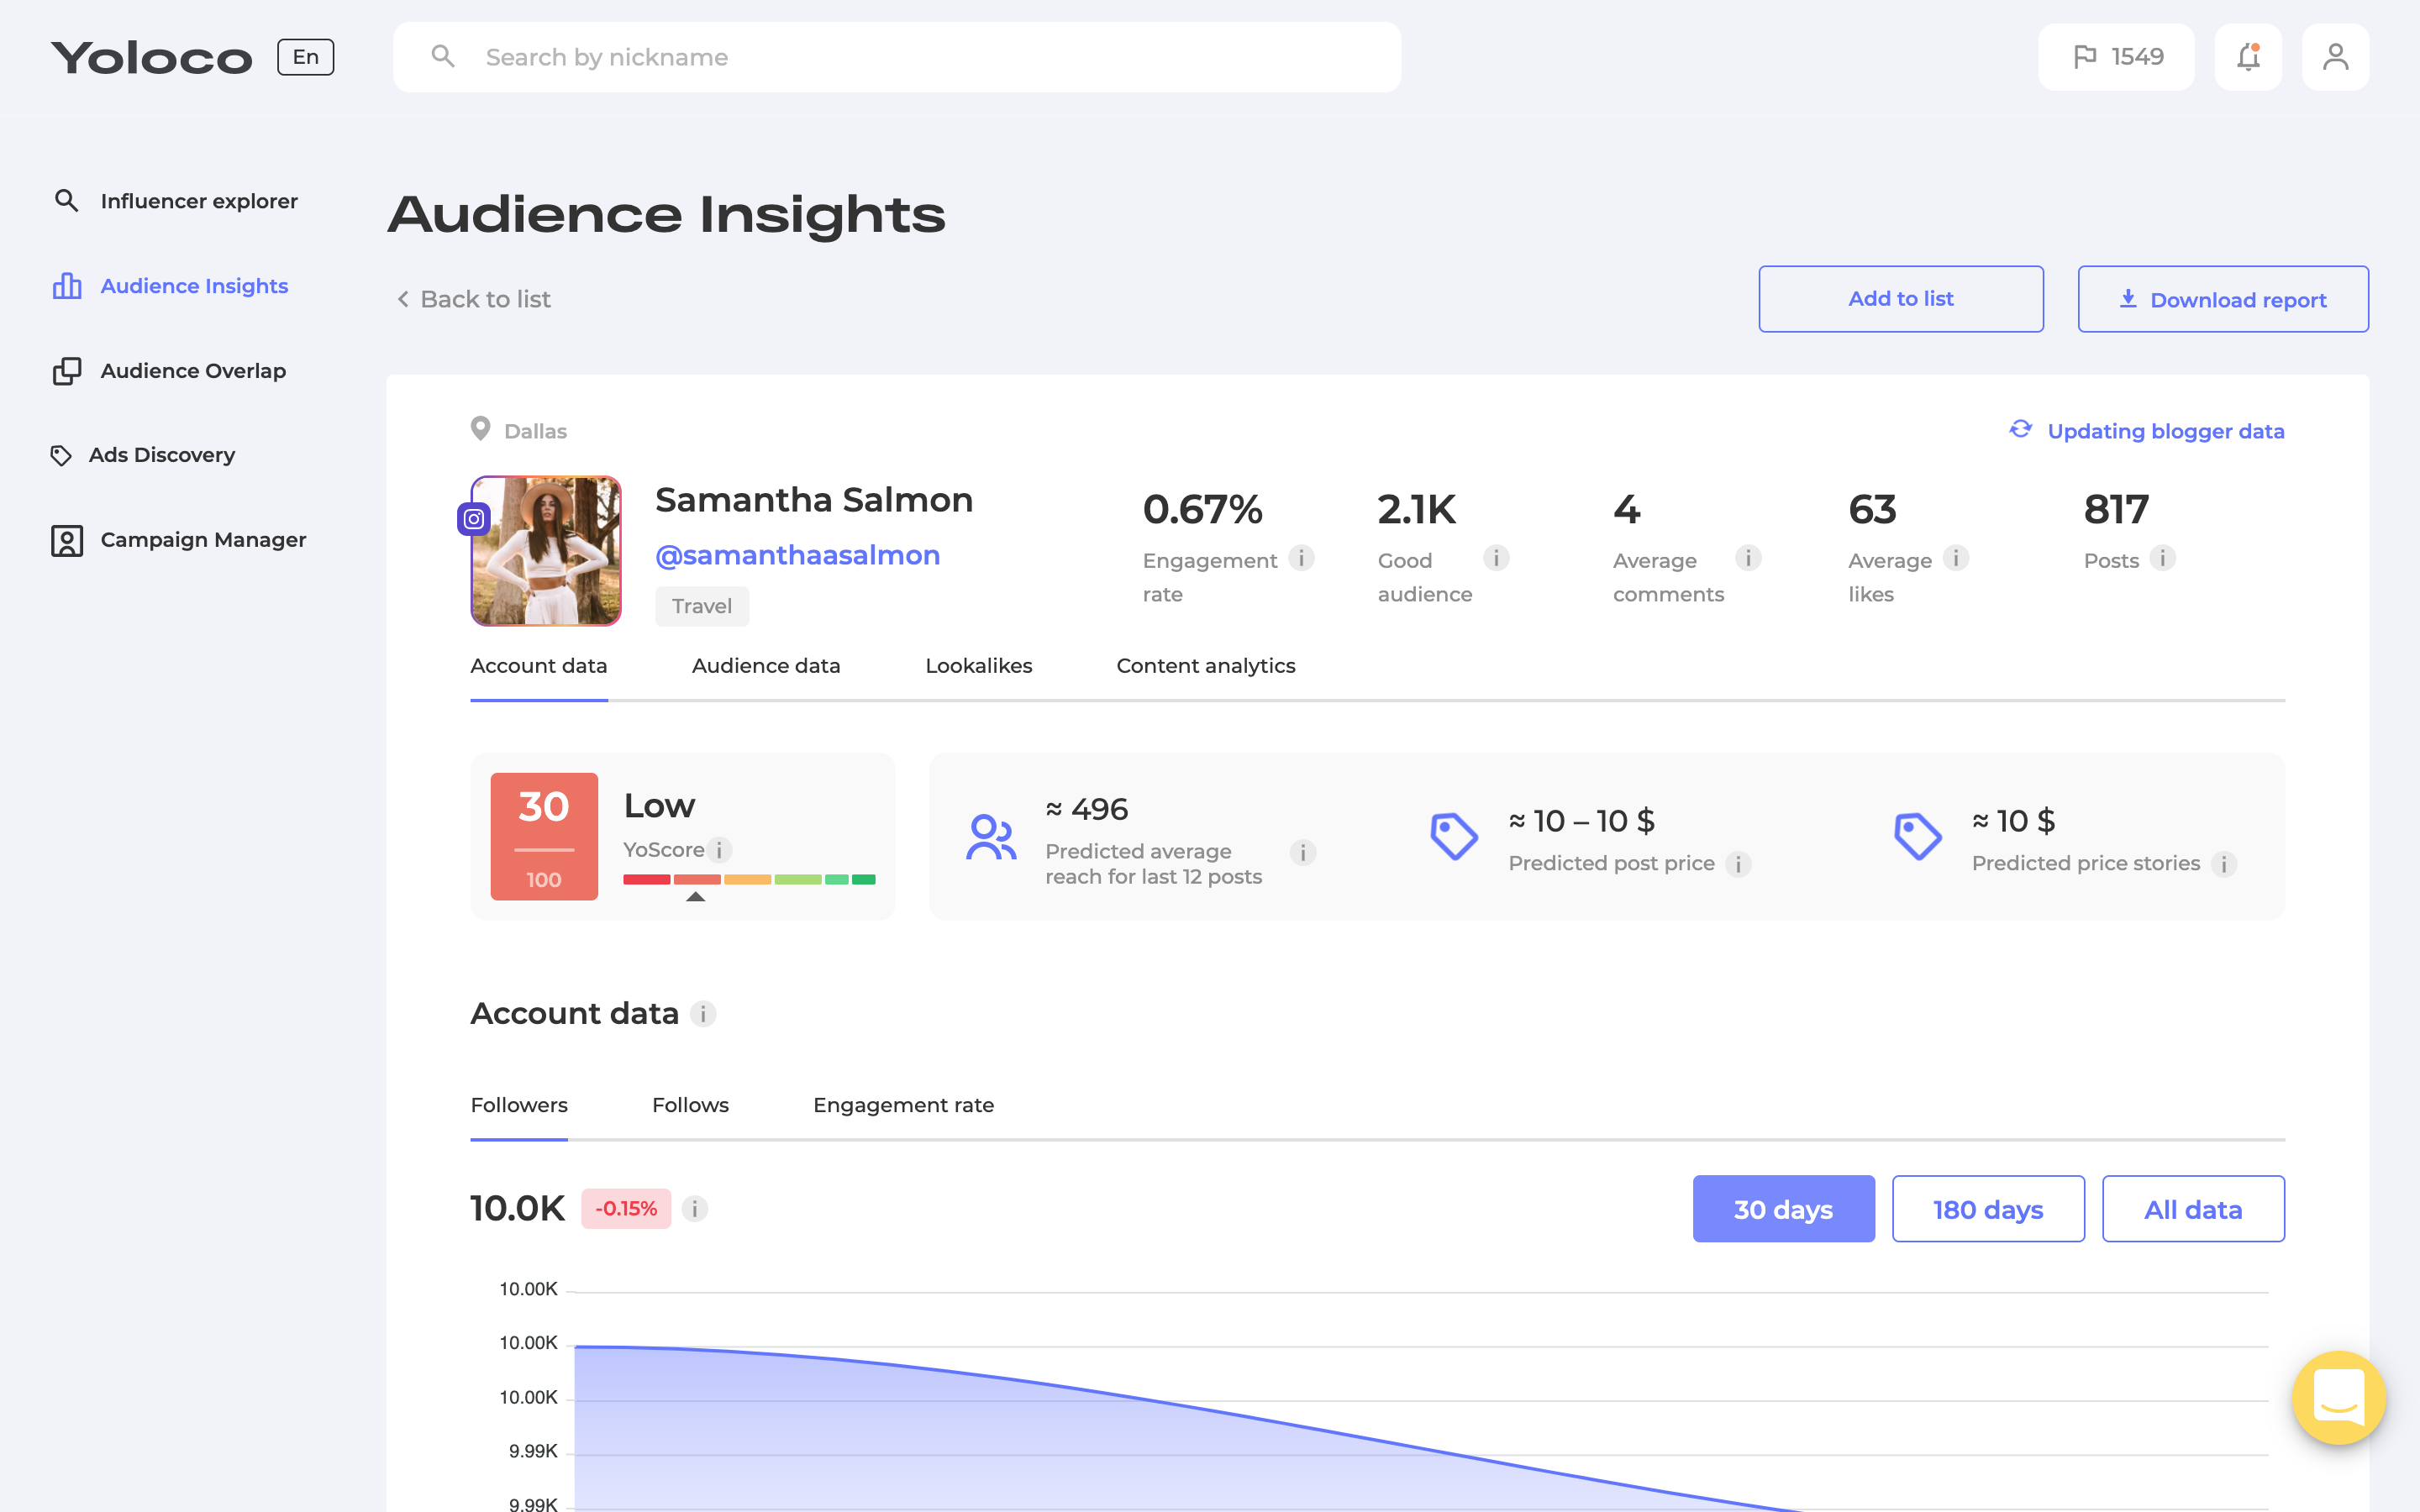Screen dimensions: 2420x1512
Task: Open the notifications bell icon
Action: coord(2247,57)
